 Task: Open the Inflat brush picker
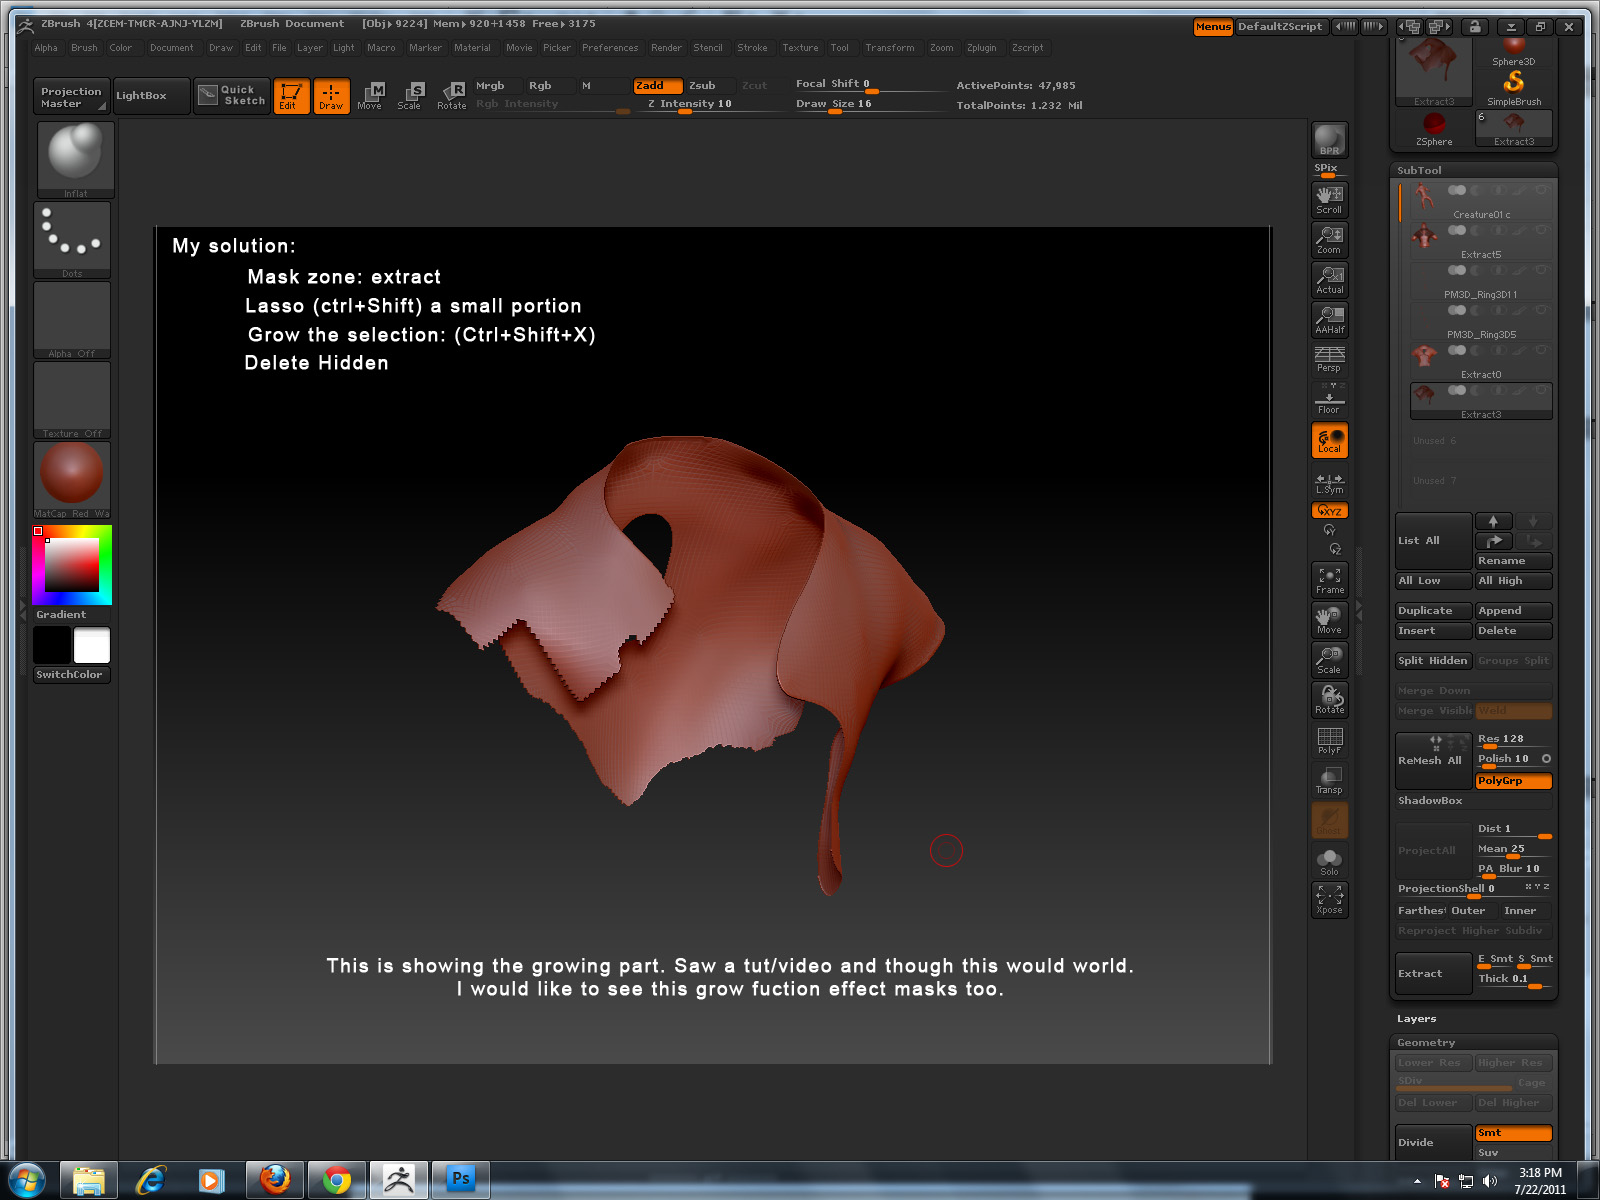point(75,160)
